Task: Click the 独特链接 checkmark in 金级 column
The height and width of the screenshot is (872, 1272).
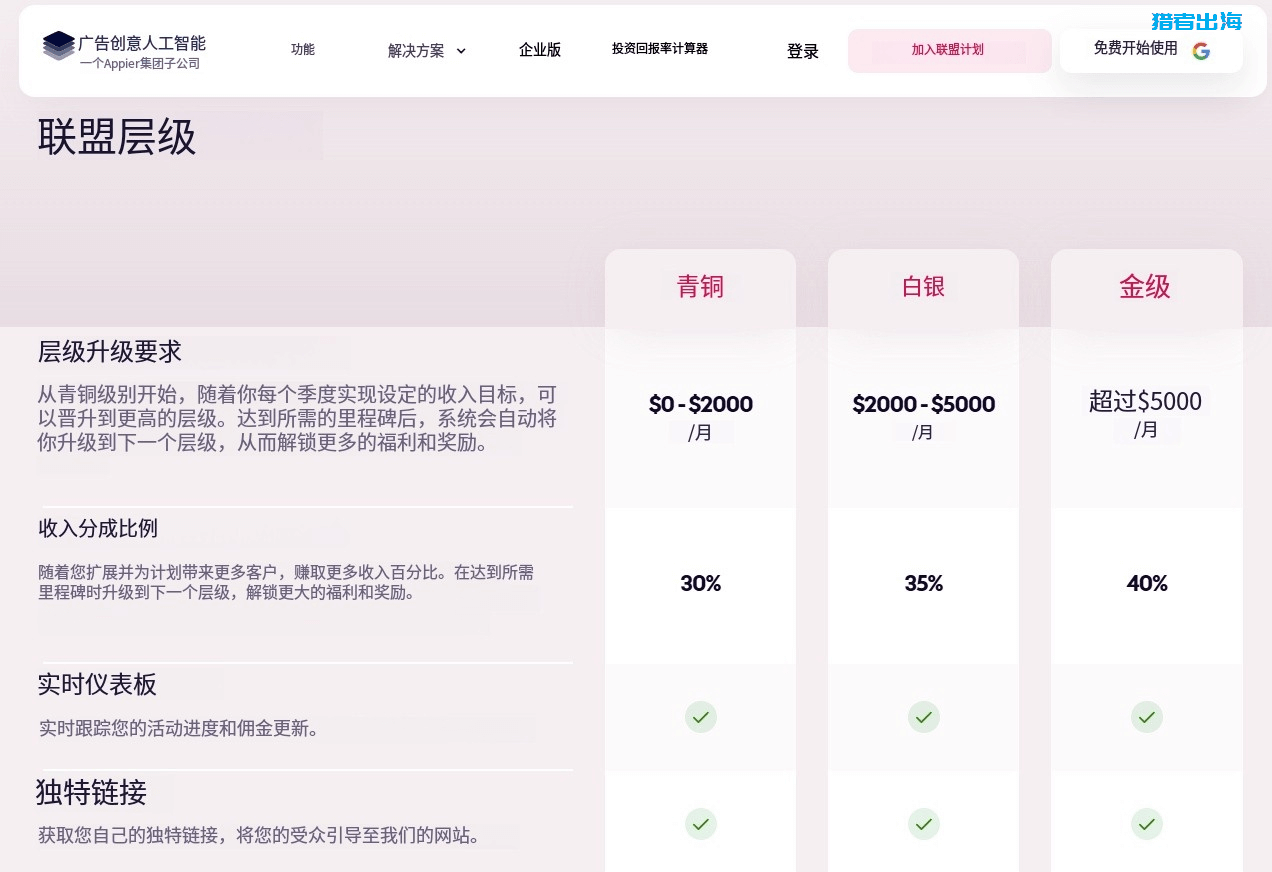Action: click(x=1146, y=824)
